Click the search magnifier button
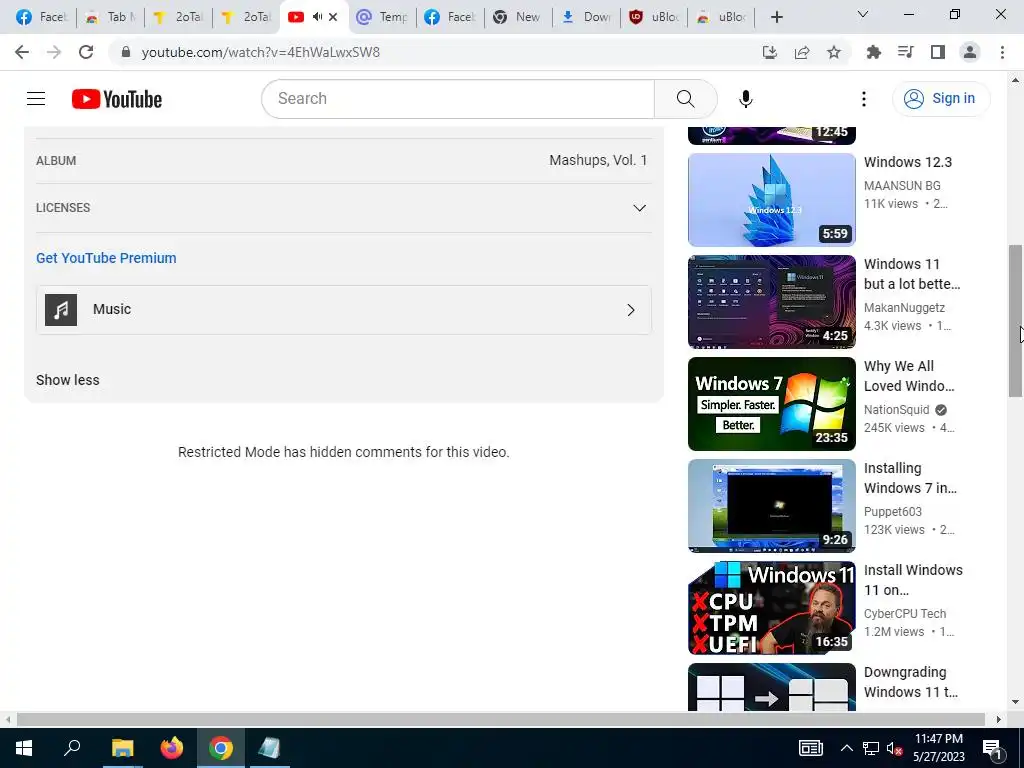Viewport: 1024px width, 768px height. [685, 99]
